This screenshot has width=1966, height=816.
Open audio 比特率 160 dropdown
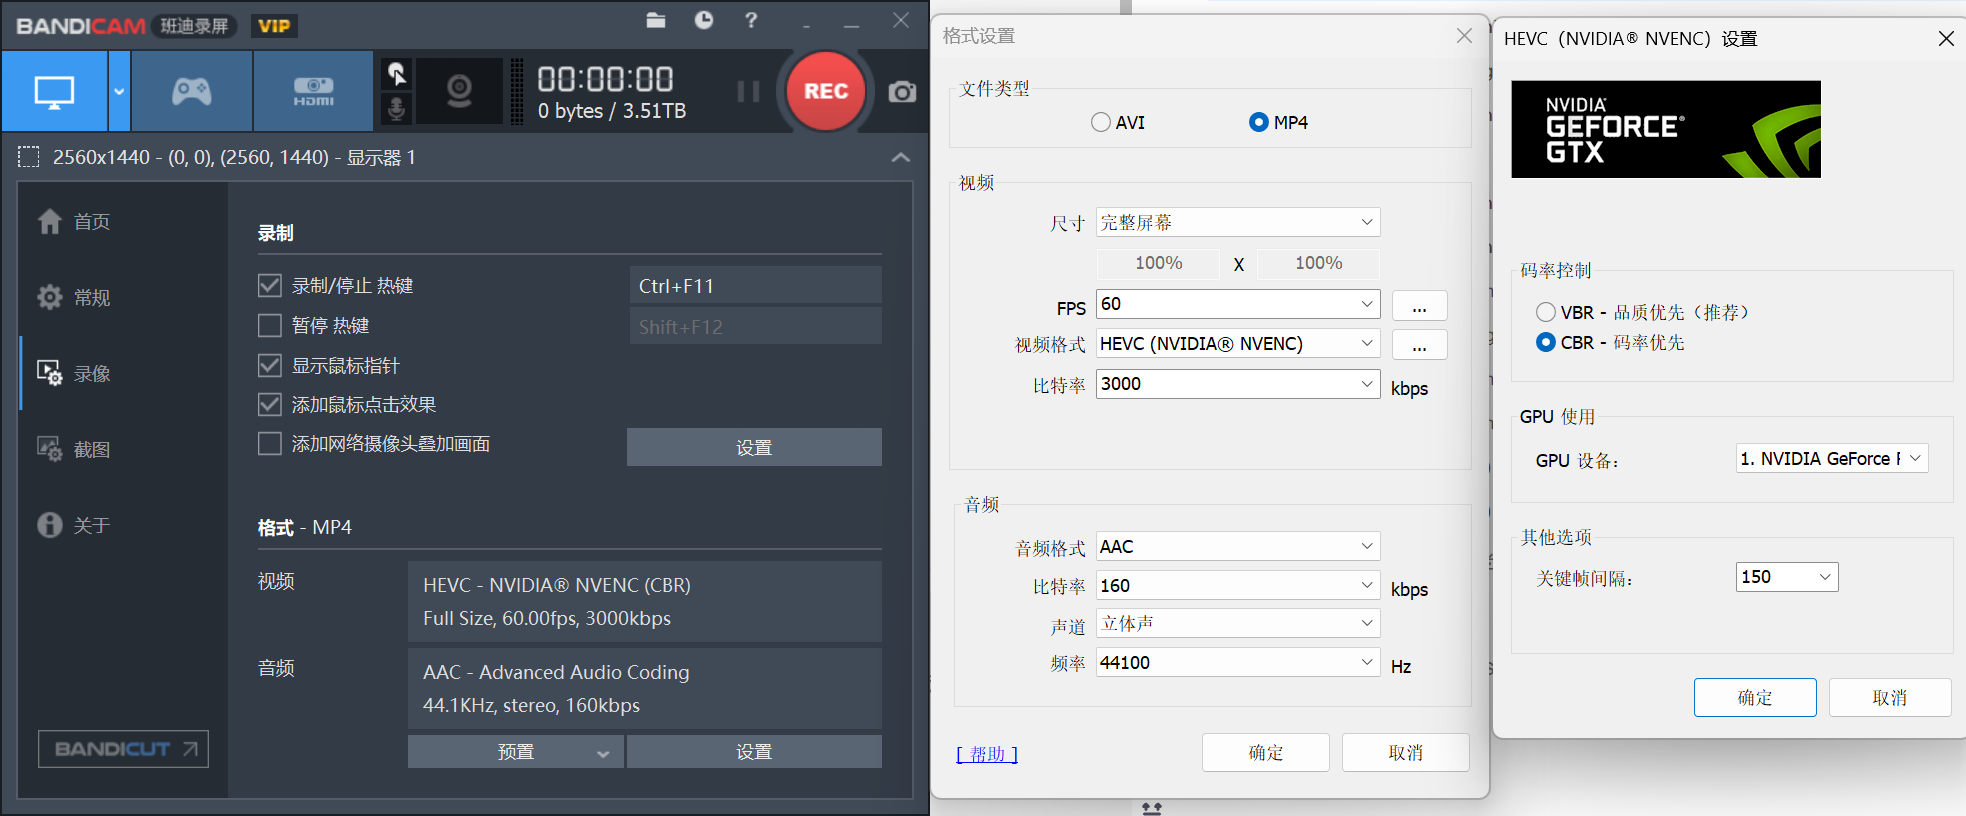pos(1238,586)
